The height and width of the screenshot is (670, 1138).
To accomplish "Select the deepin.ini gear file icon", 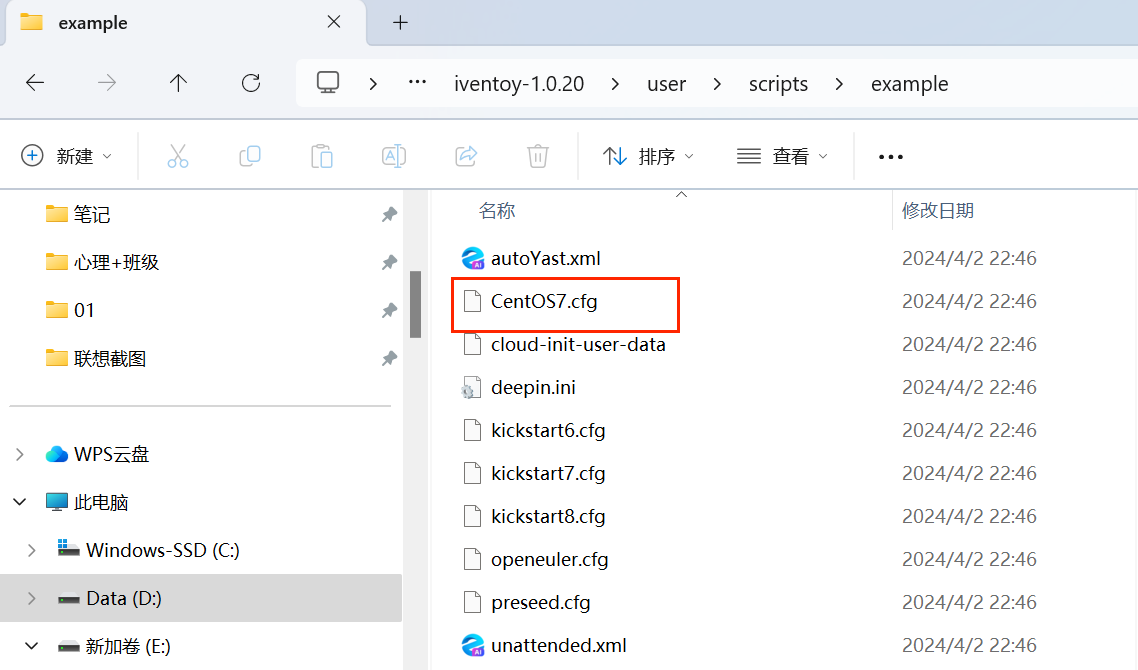I will [472, 388].
